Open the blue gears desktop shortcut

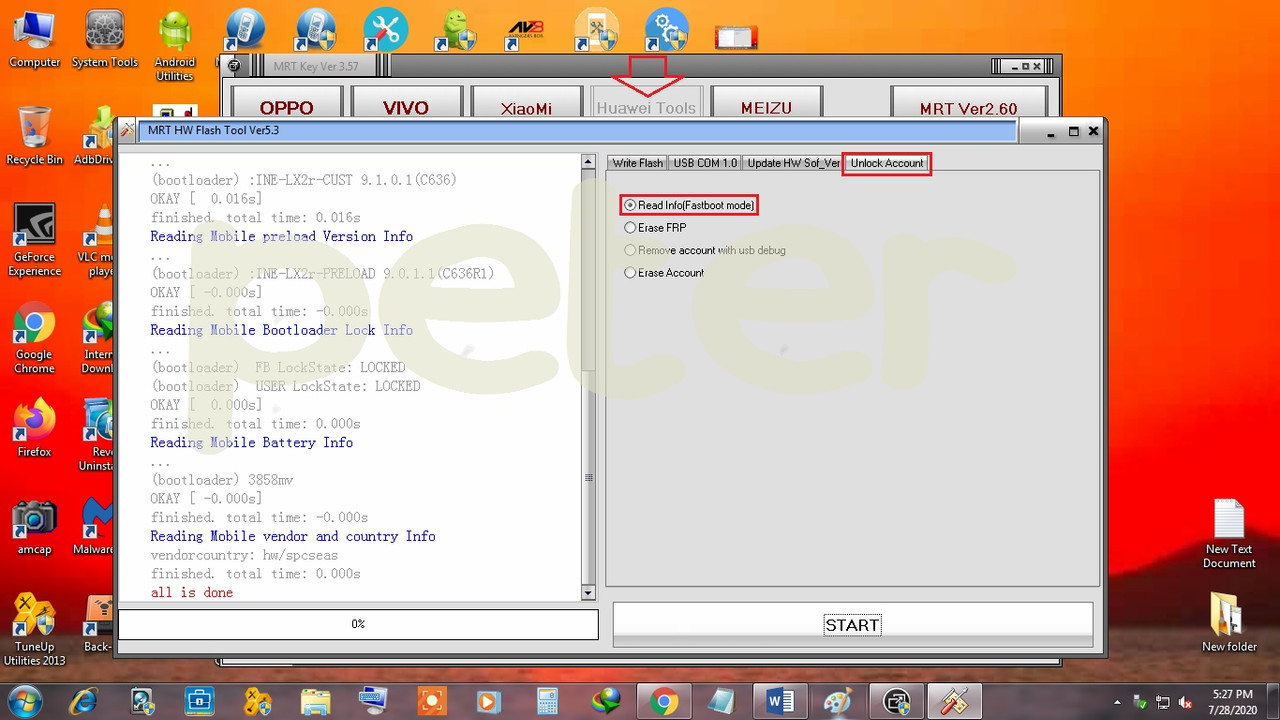(666, 30)
